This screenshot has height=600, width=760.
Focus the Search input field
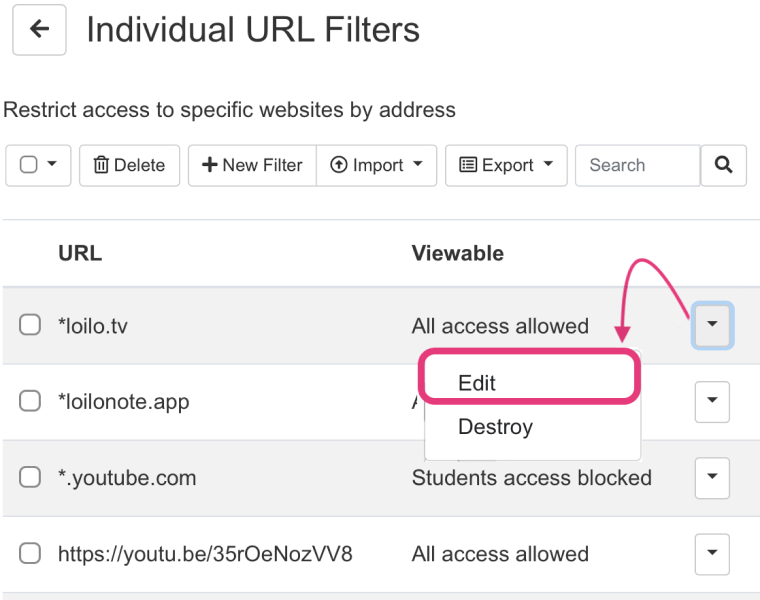pyautogui.click(x=638, y=165)
